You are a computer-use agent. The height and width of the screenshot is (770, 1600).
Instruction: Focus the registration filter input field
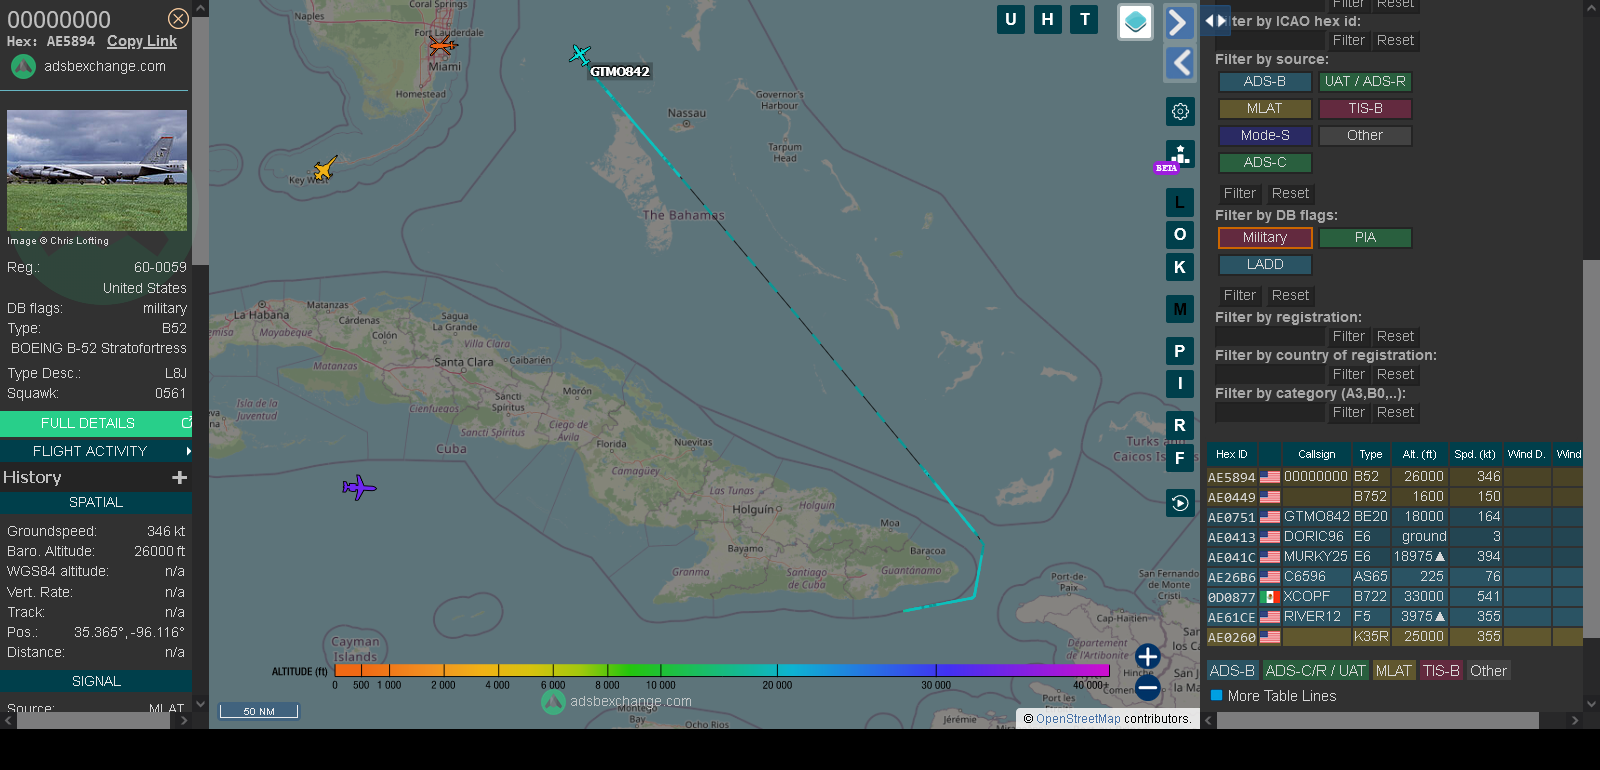[x=1270, y=337]
